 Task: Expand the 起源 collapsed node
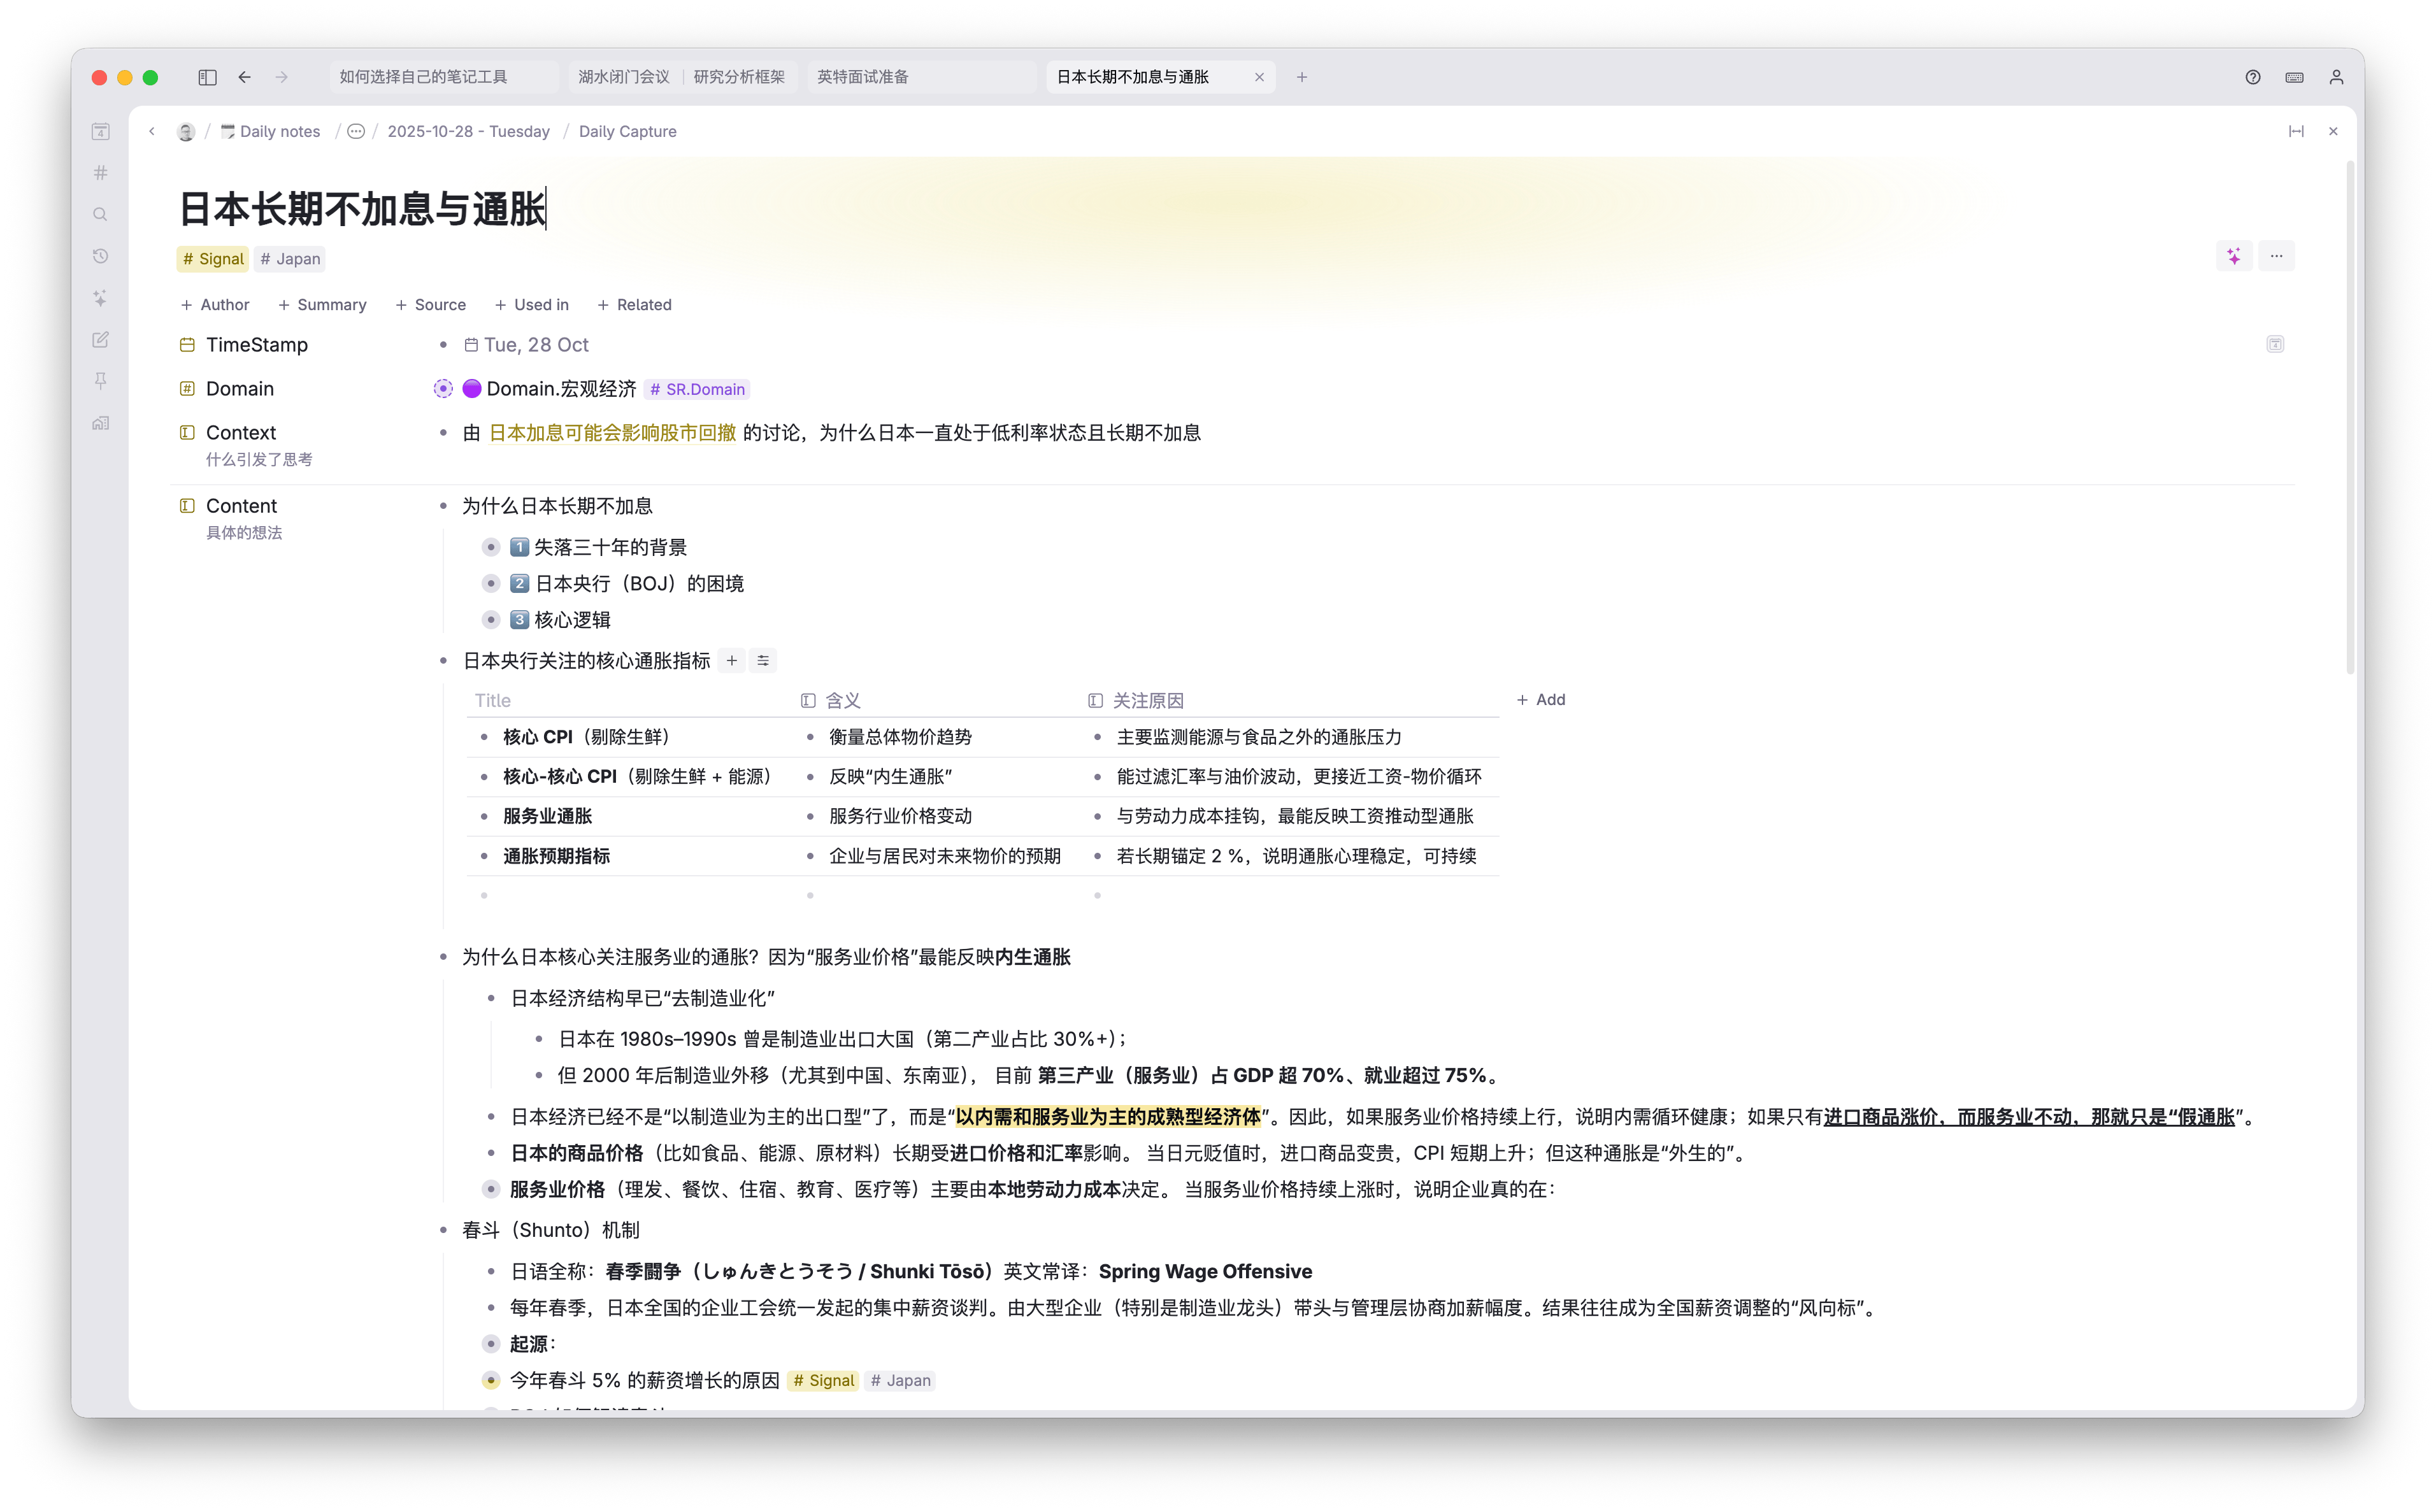pyautogui.click(x=491, y=1344)
